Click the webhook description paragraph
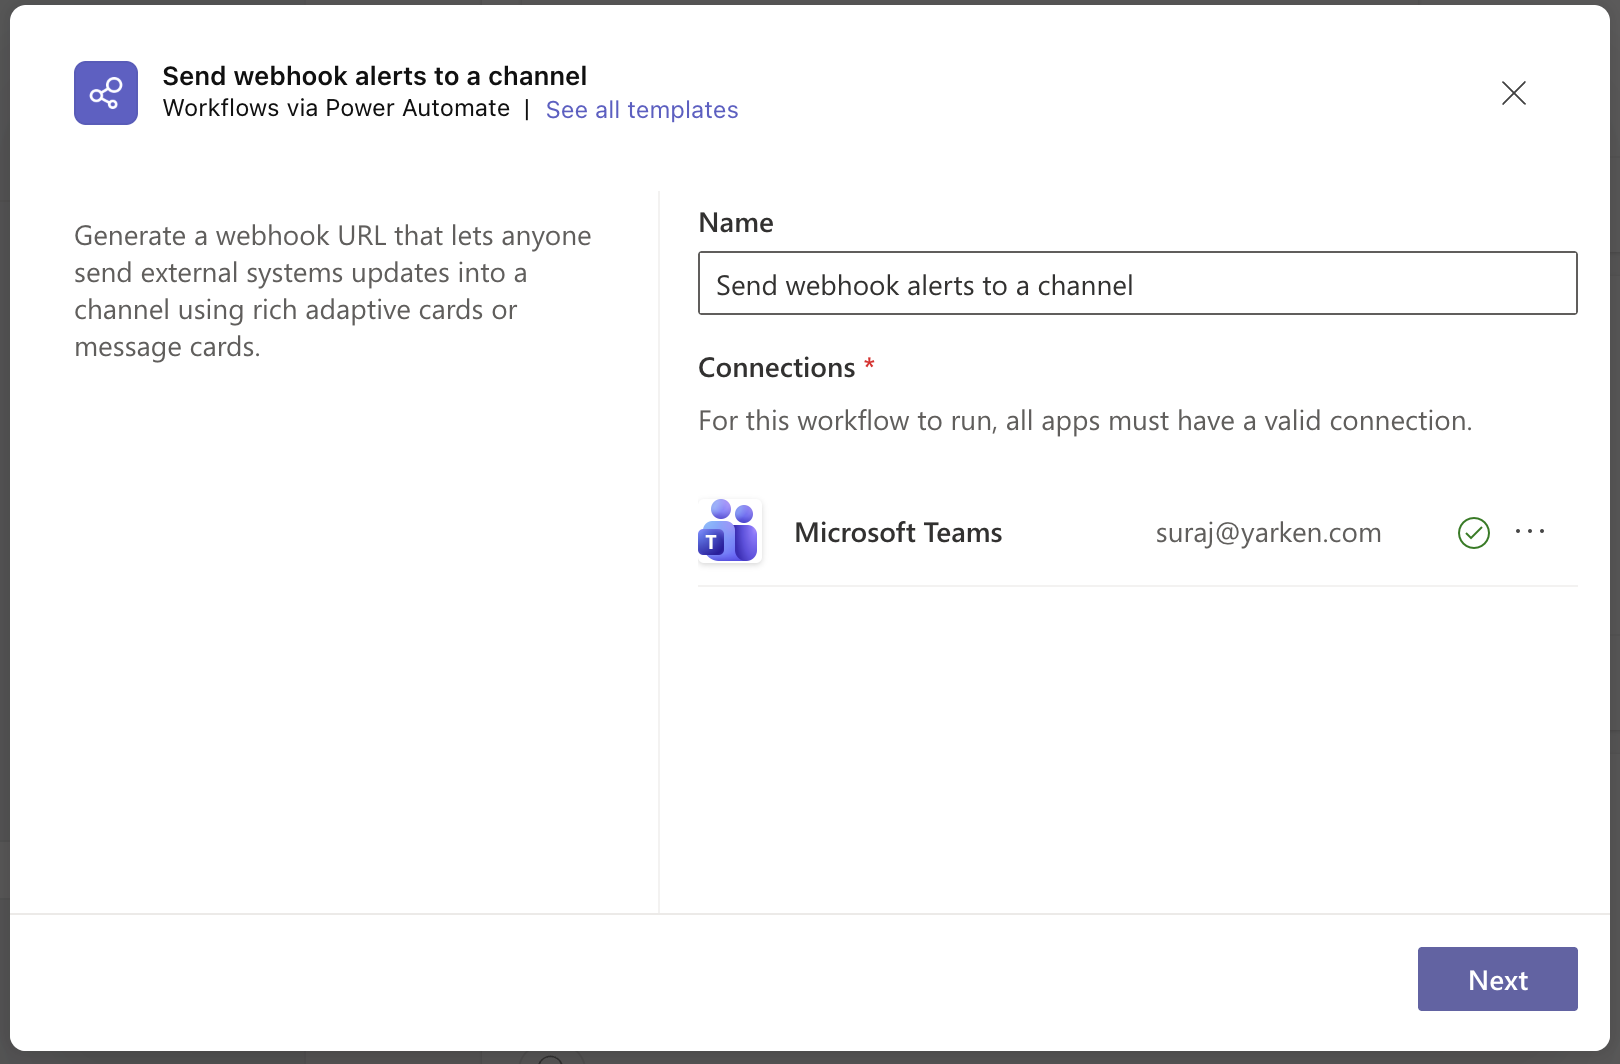The width and height of the screenshot is (1620, 1064). click(x=332, y=291)
